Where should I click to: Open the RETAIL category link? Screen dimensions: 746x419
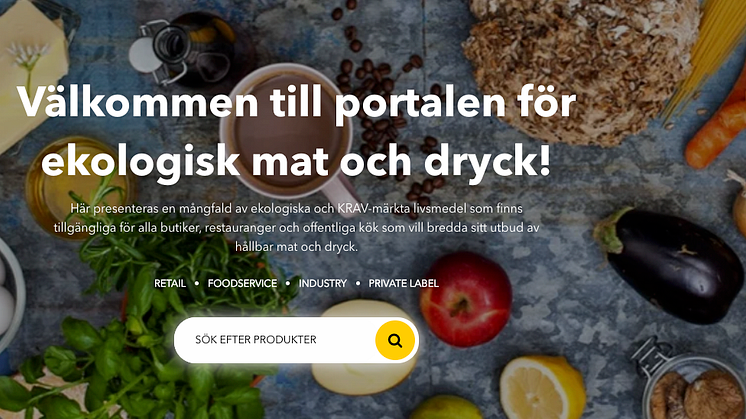[170, 283]
